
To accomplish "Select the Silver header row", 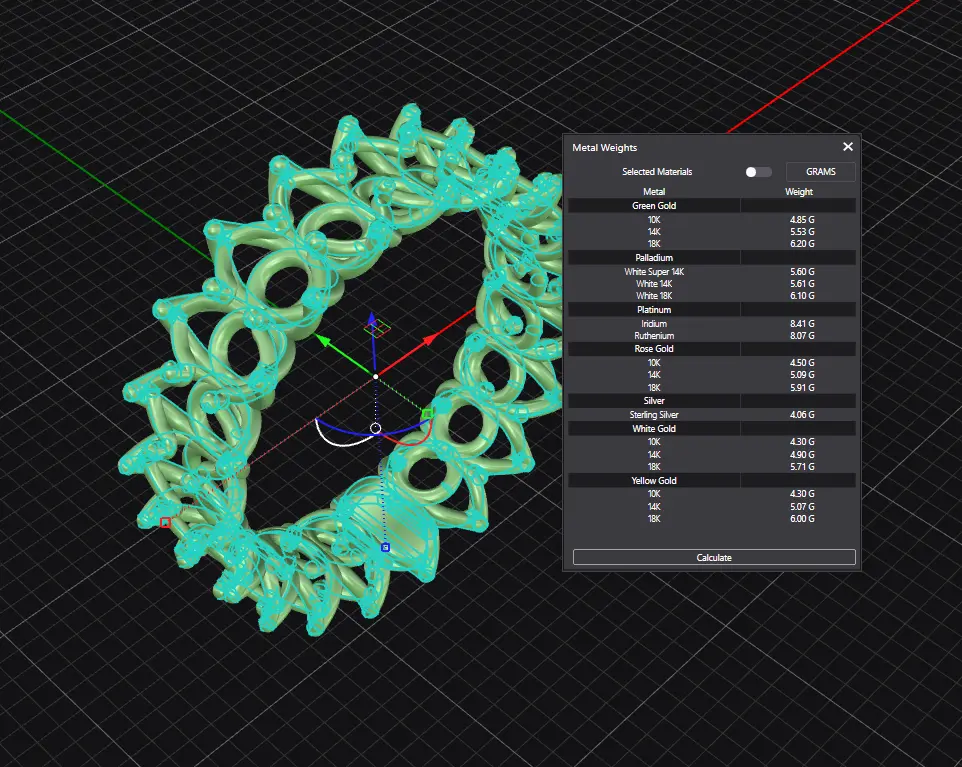I will (712, 401).
